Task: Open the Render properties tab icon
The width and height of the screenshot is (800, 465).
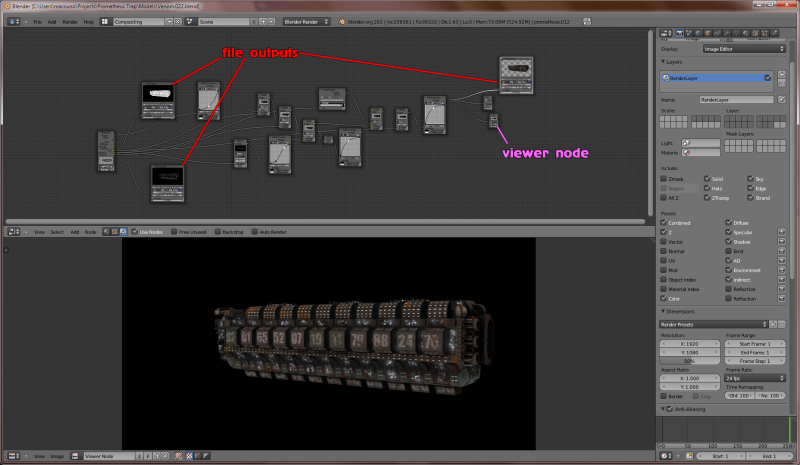Action: [x=680, y=33]
